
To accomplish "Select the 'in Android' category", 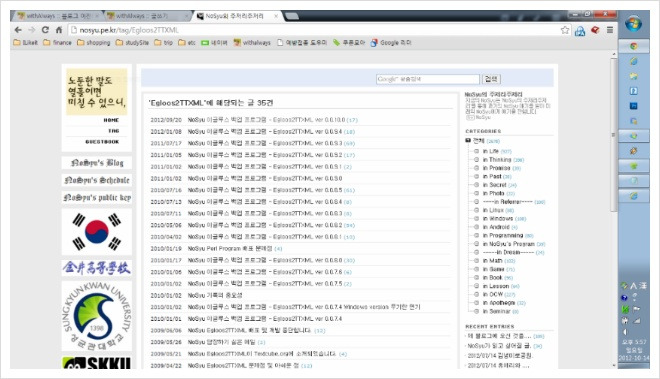I will coord(496,227).
